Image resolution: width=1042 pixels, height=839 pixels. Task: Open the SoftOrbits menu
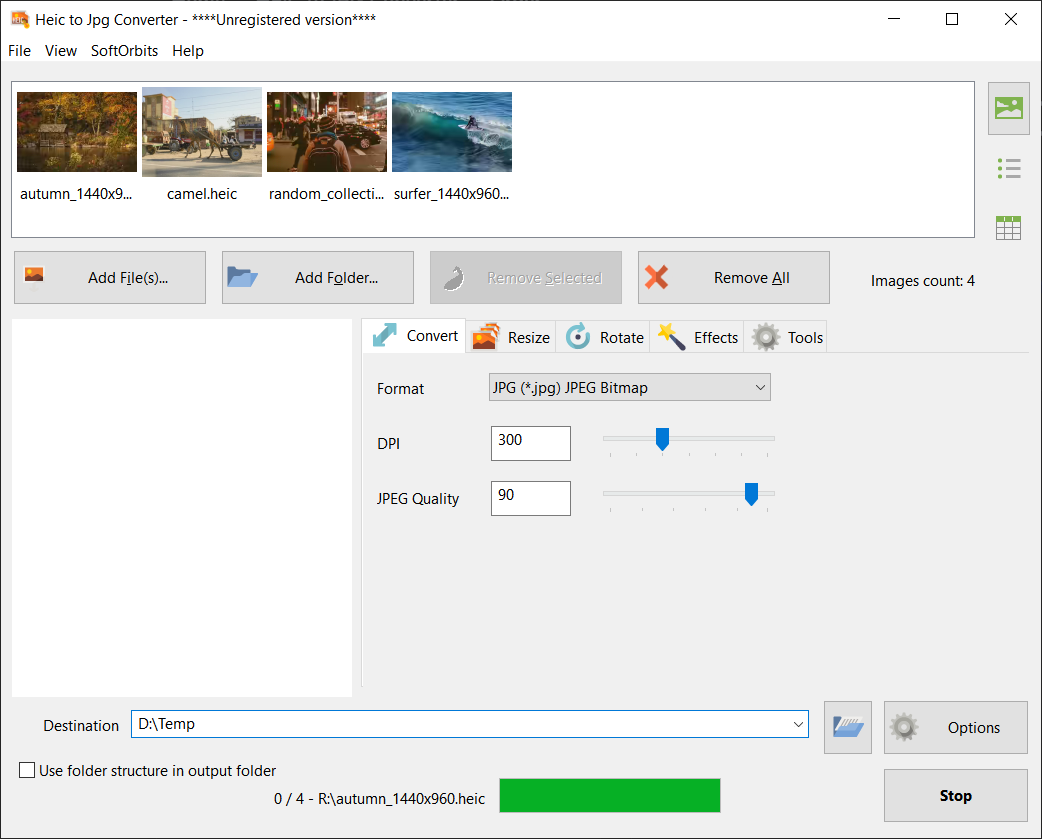click(124, 51)
